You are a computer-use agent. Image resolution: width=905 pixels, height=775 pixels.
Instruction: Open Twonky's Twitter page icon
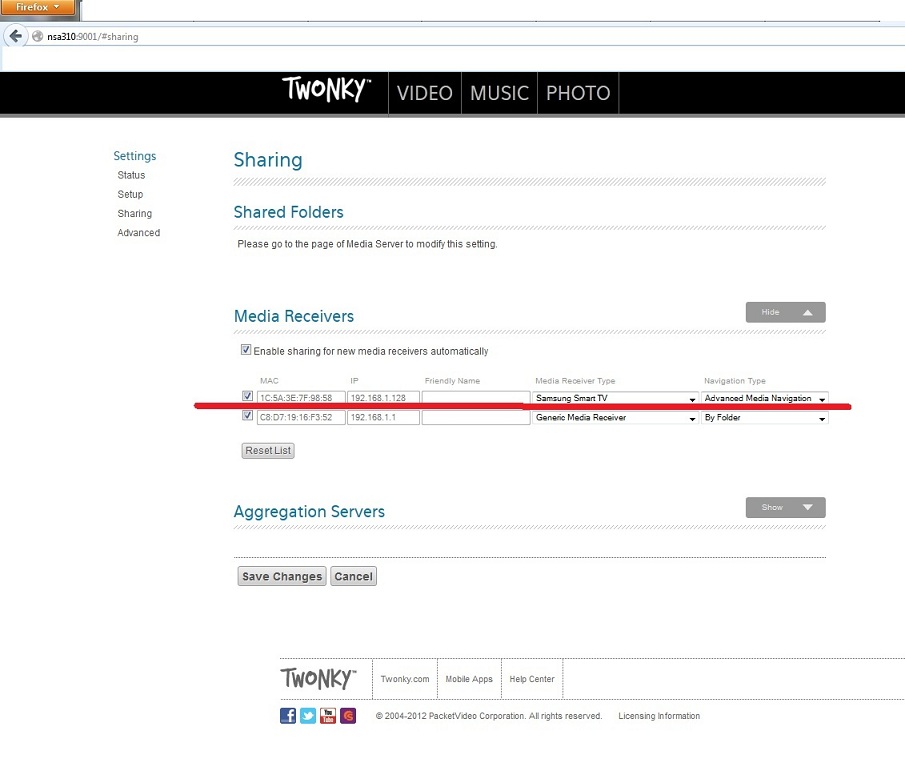tap(308, 716)
